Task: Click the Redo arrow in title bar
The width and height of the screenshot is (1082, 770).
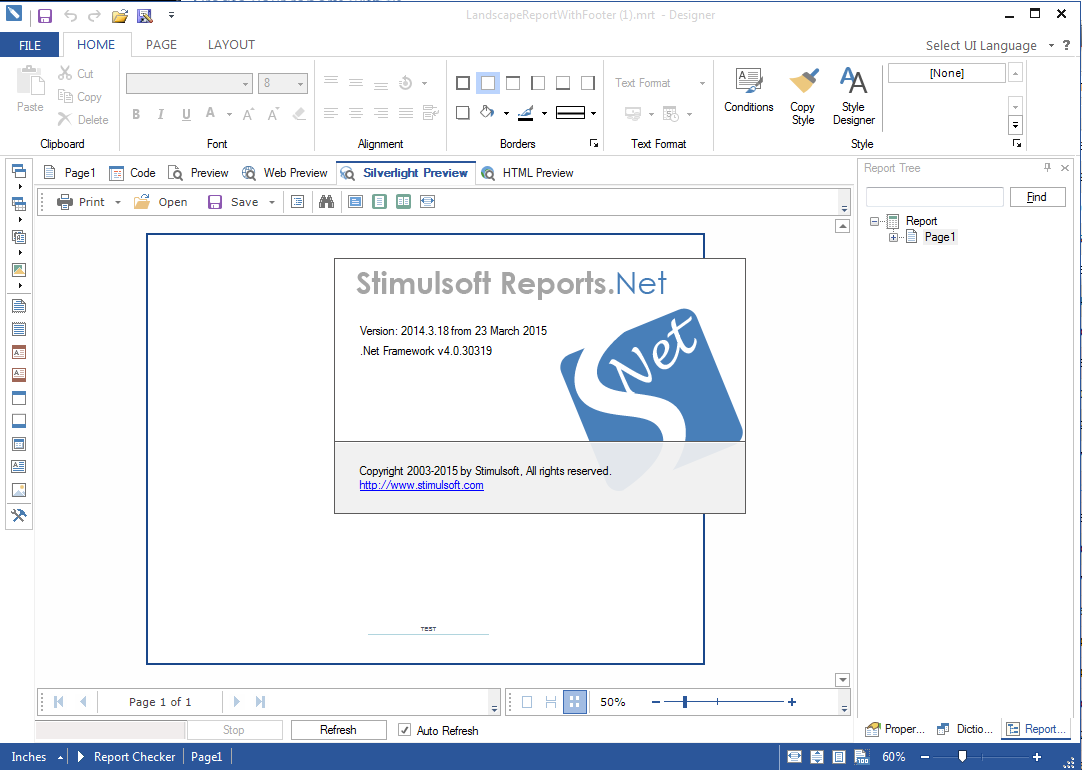Action: (x=95, y=15)
